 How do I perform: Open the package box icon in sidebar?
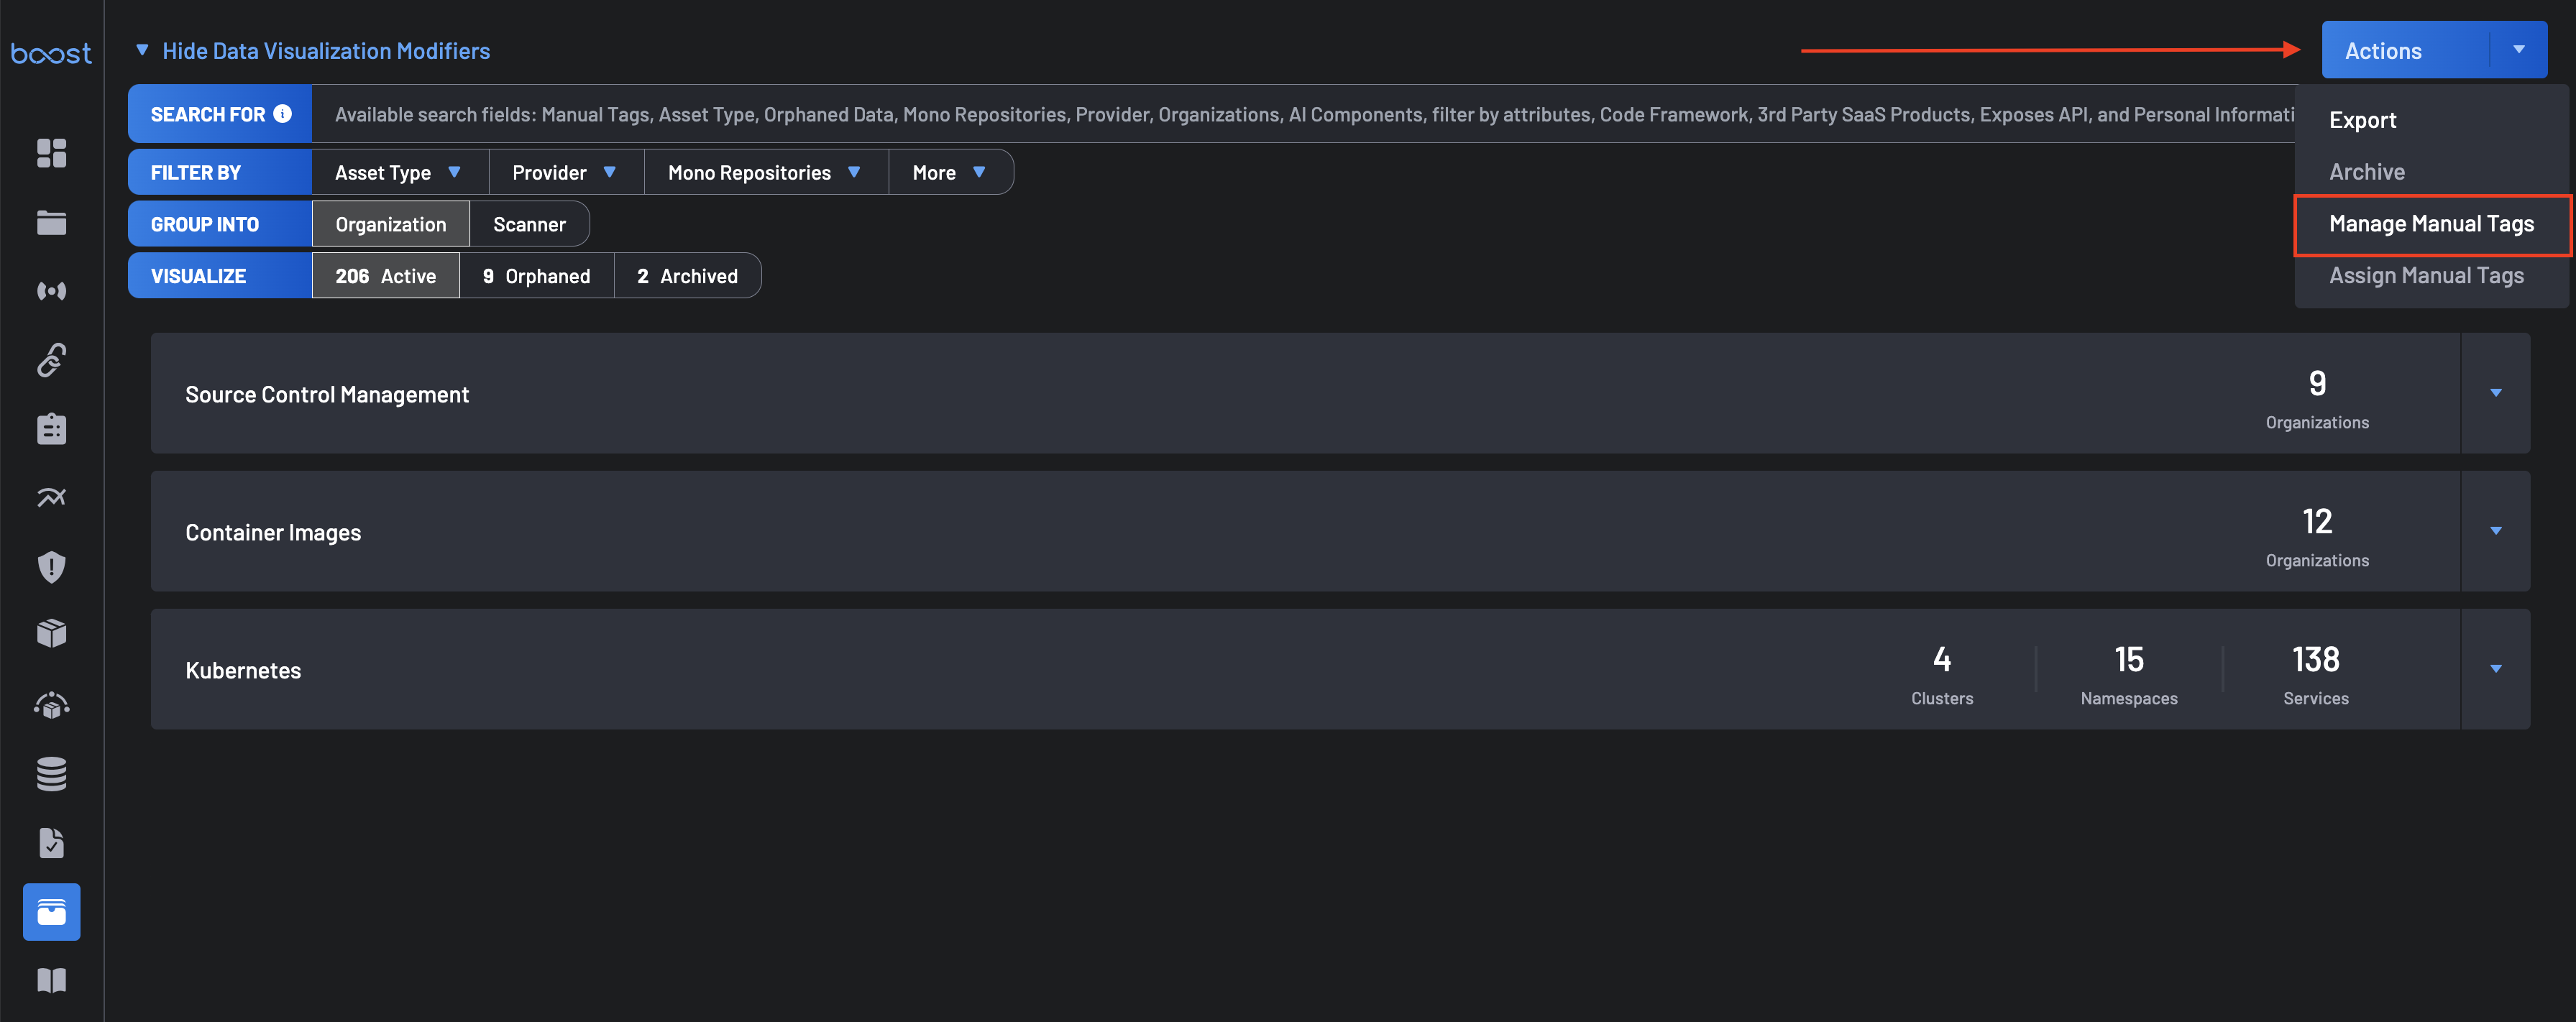pos(52,633)
